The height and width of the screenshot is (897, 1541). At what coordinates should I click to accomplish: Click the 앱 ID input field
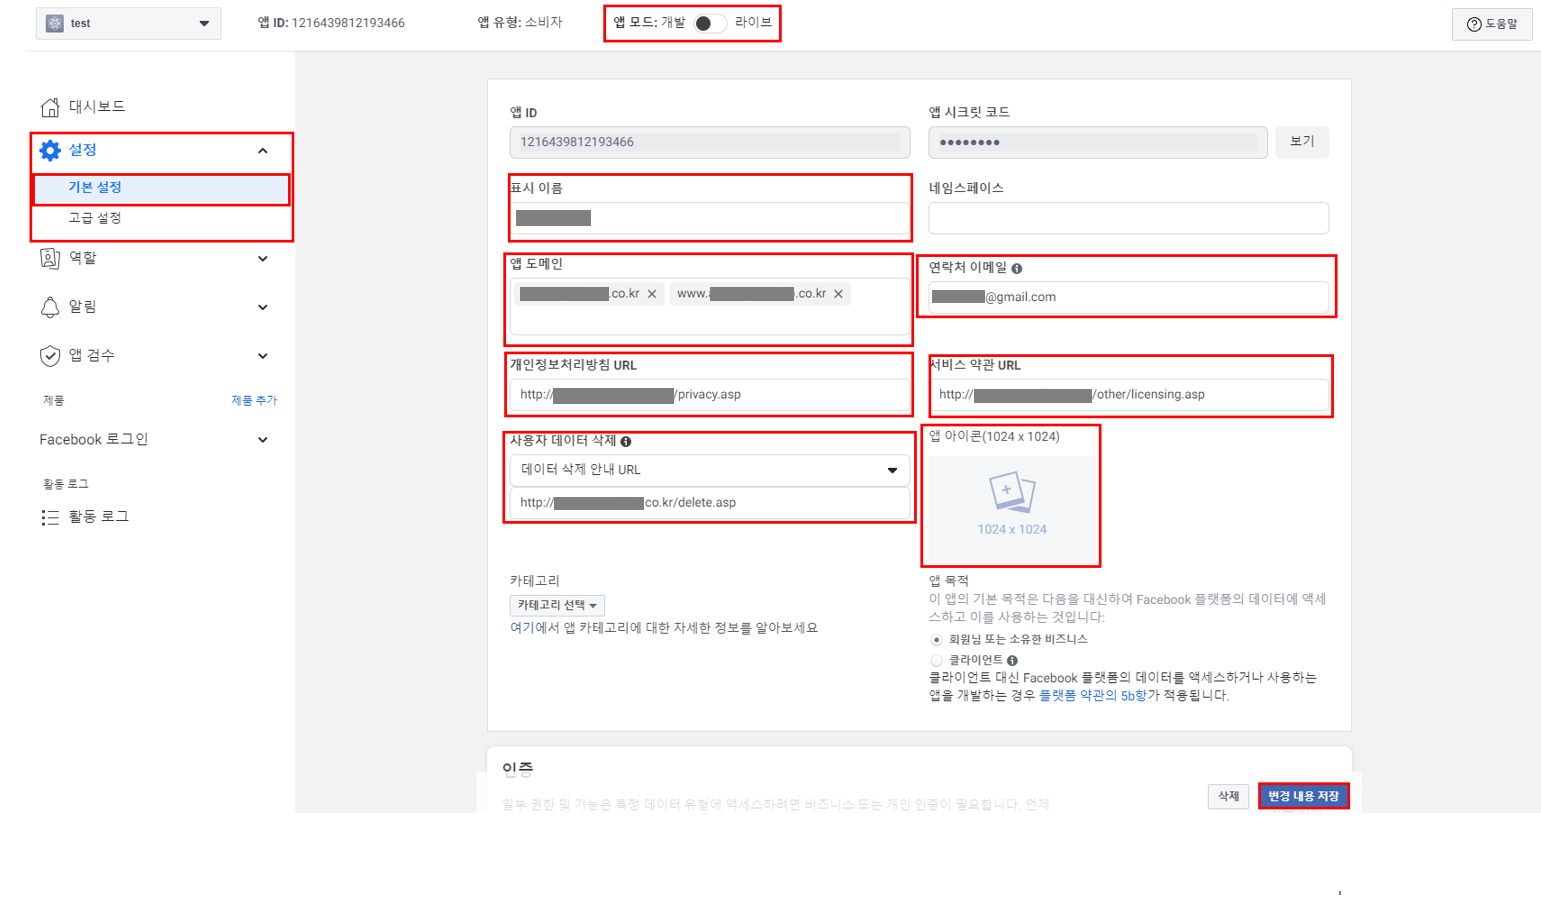click(709, 142)
